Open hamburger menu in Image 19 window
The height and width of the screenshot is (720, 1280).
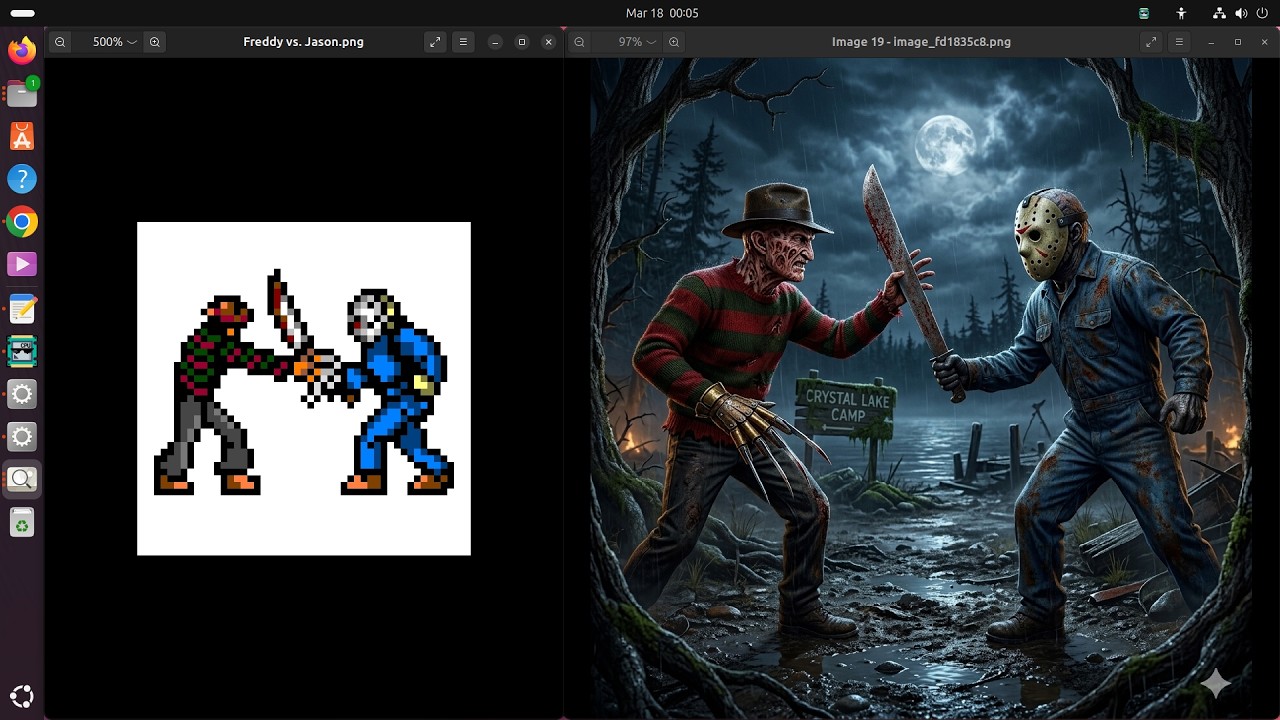tap(1179, 42)
